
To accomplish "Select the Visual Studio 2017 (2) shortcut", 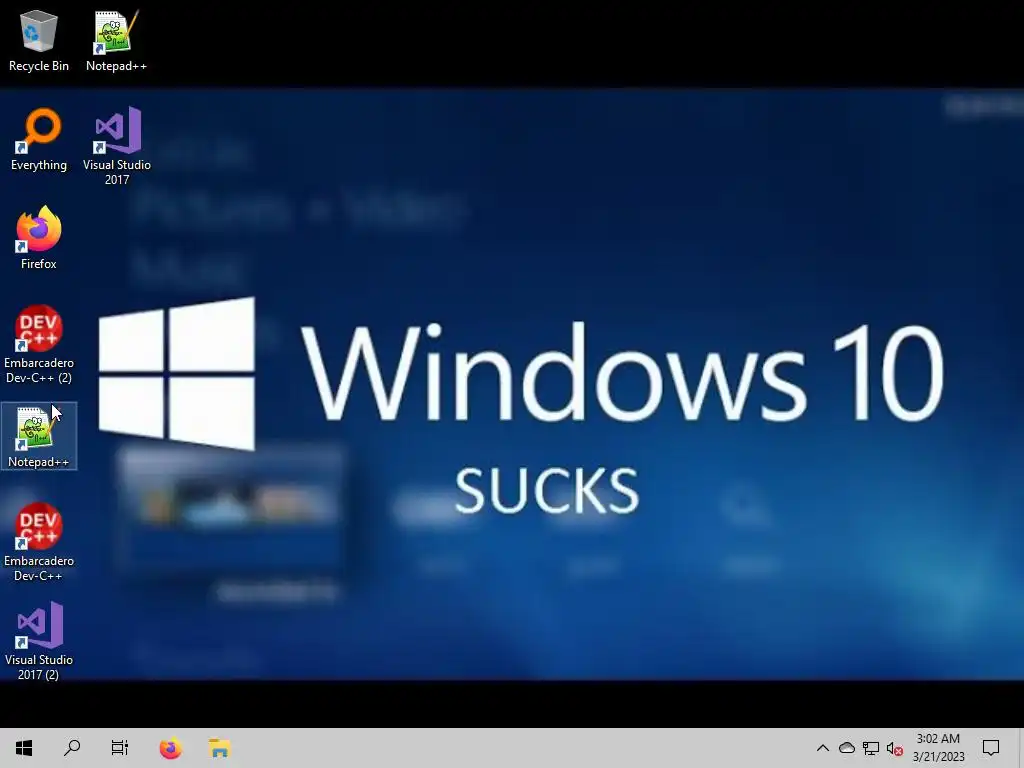I will tap(39, 641).
